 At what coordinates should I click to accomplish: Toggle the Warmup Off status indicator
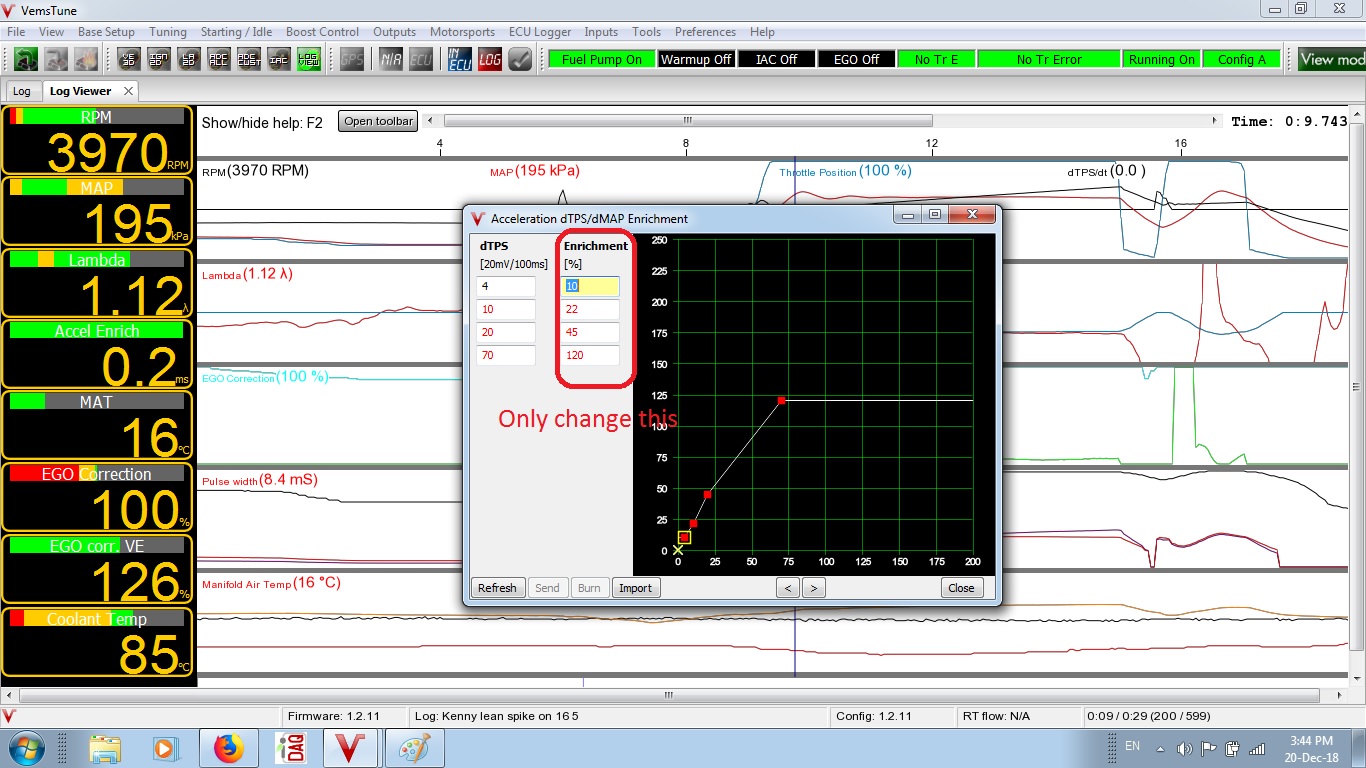[696, 59]
